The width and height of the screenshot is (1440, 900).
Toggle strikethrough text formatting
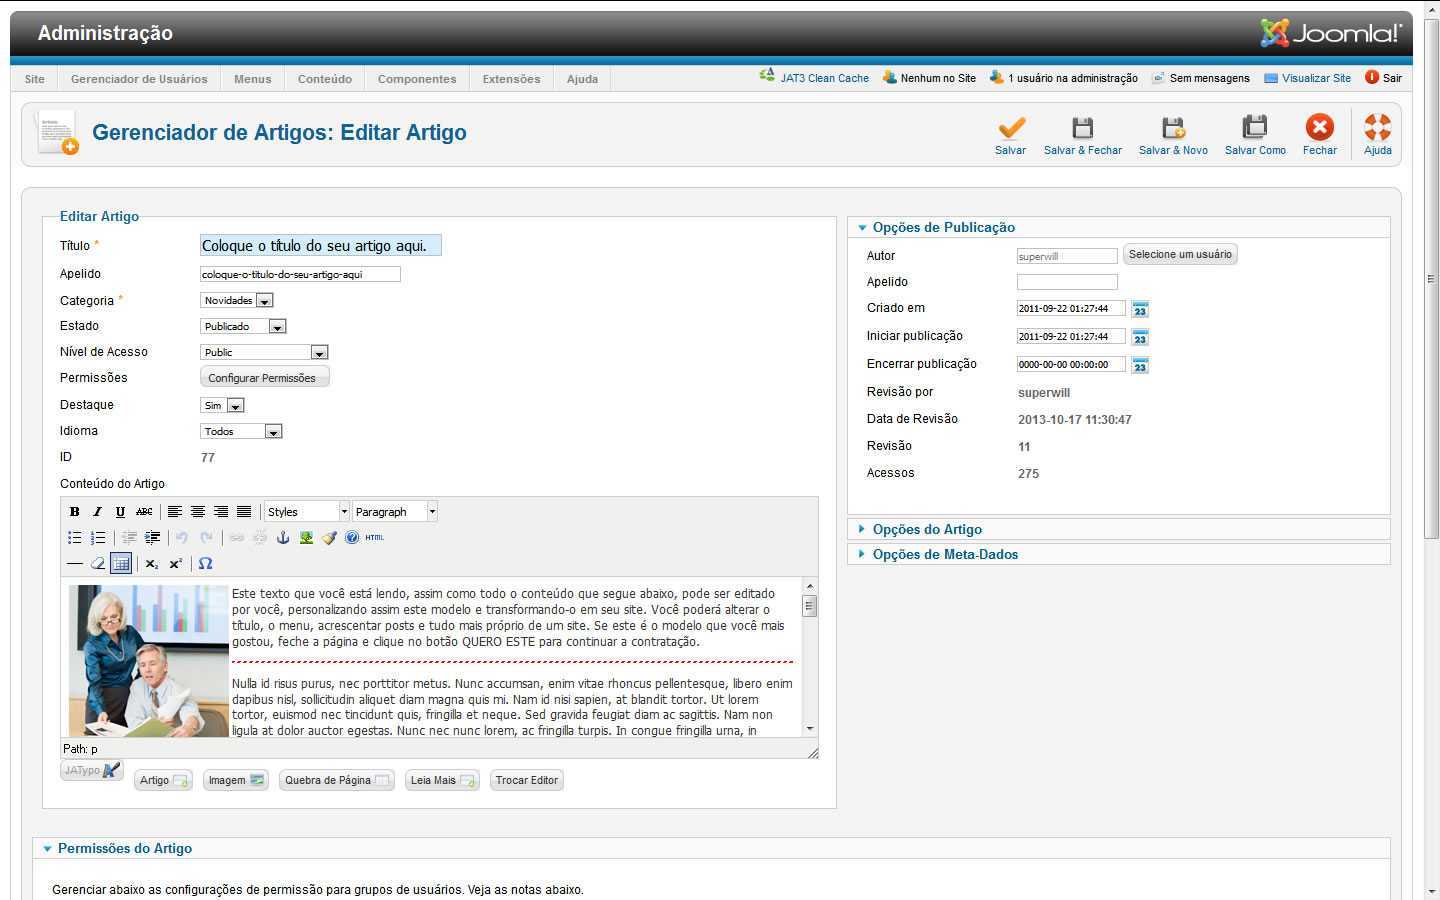click(x=144, y=511)
